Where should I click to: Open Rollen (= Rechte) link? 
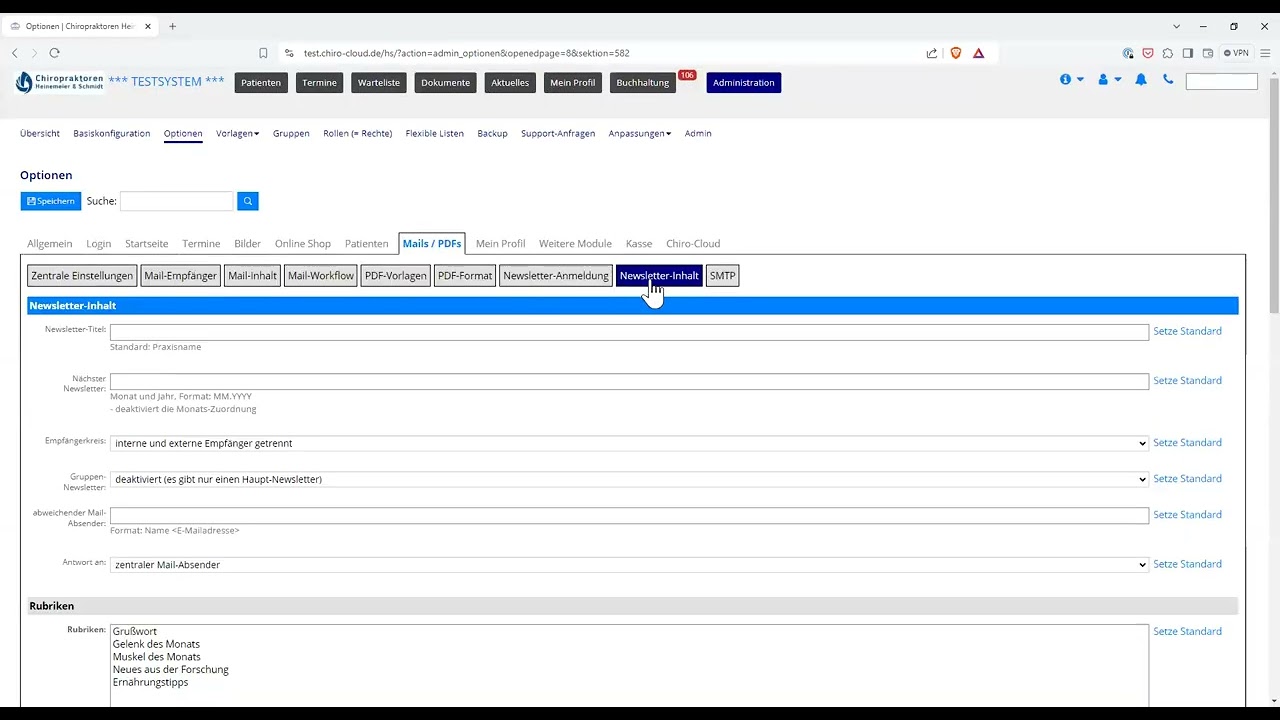coord(357,133)
